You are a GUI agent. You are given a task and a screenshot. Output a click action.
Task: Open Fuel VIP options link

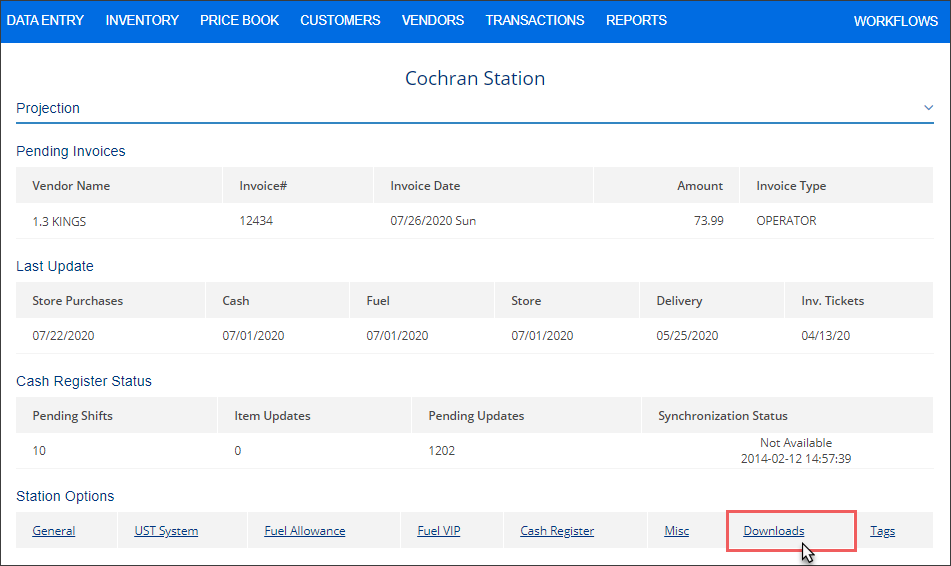[439, 531]
